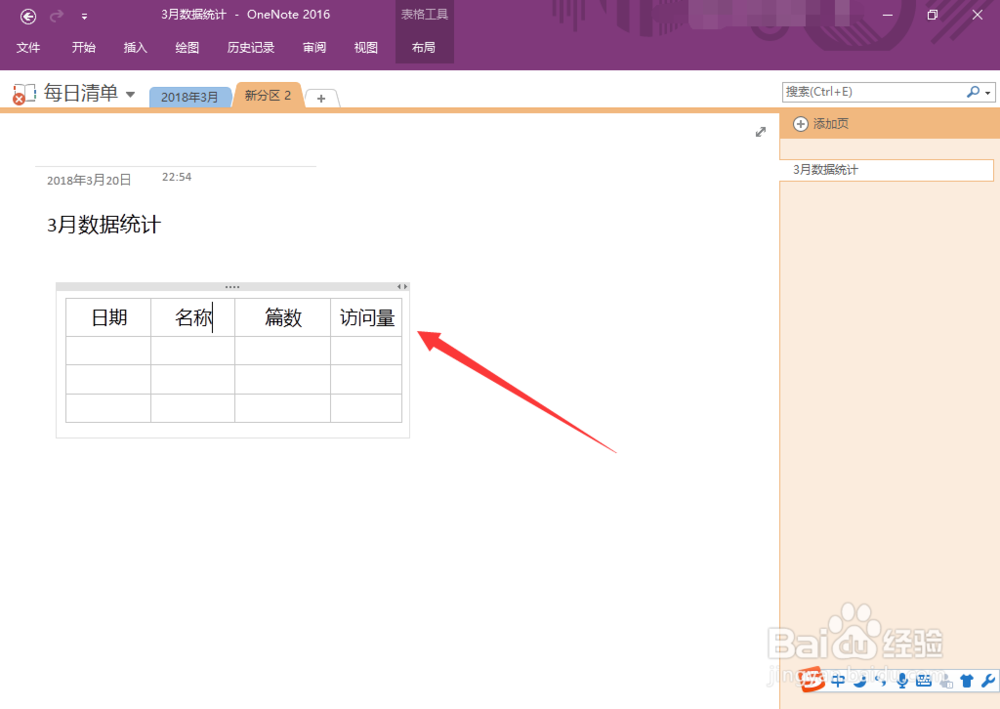Open Sogou IME settings with the wrench icon
Viewport: 1000px width, 709px height.
988,680
